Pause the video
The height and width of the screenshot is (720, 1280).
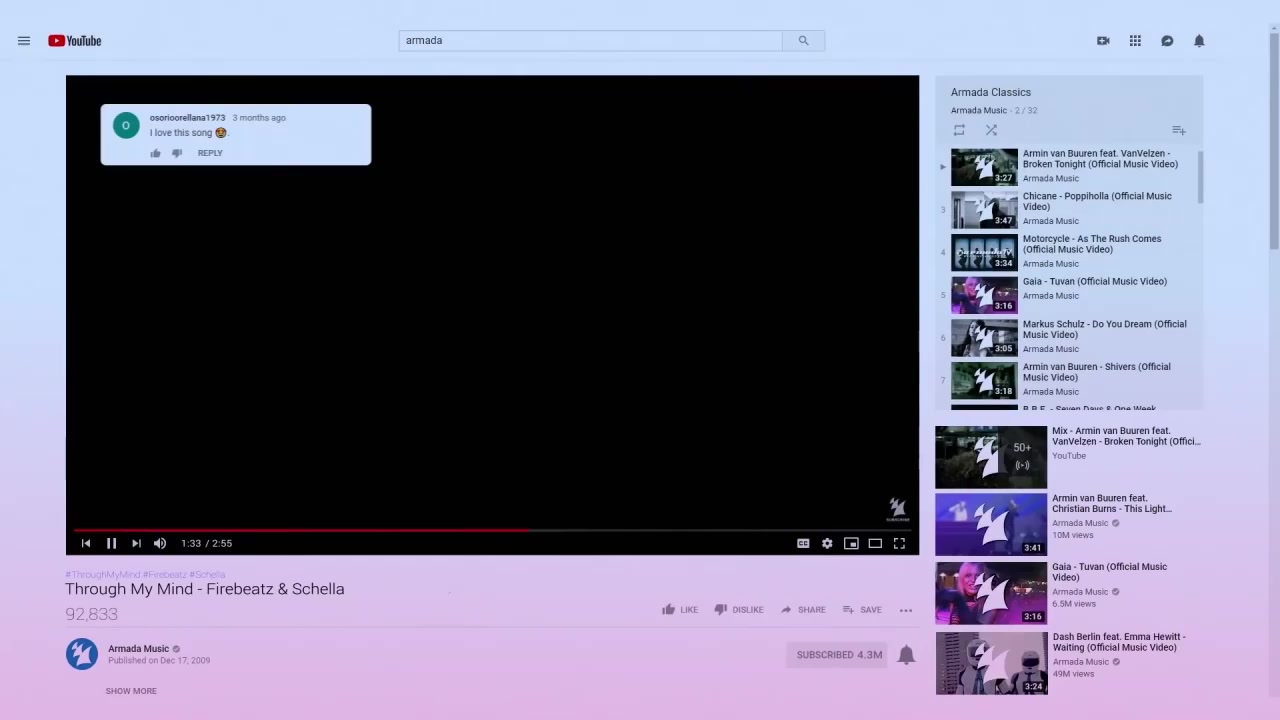[111, 543]
